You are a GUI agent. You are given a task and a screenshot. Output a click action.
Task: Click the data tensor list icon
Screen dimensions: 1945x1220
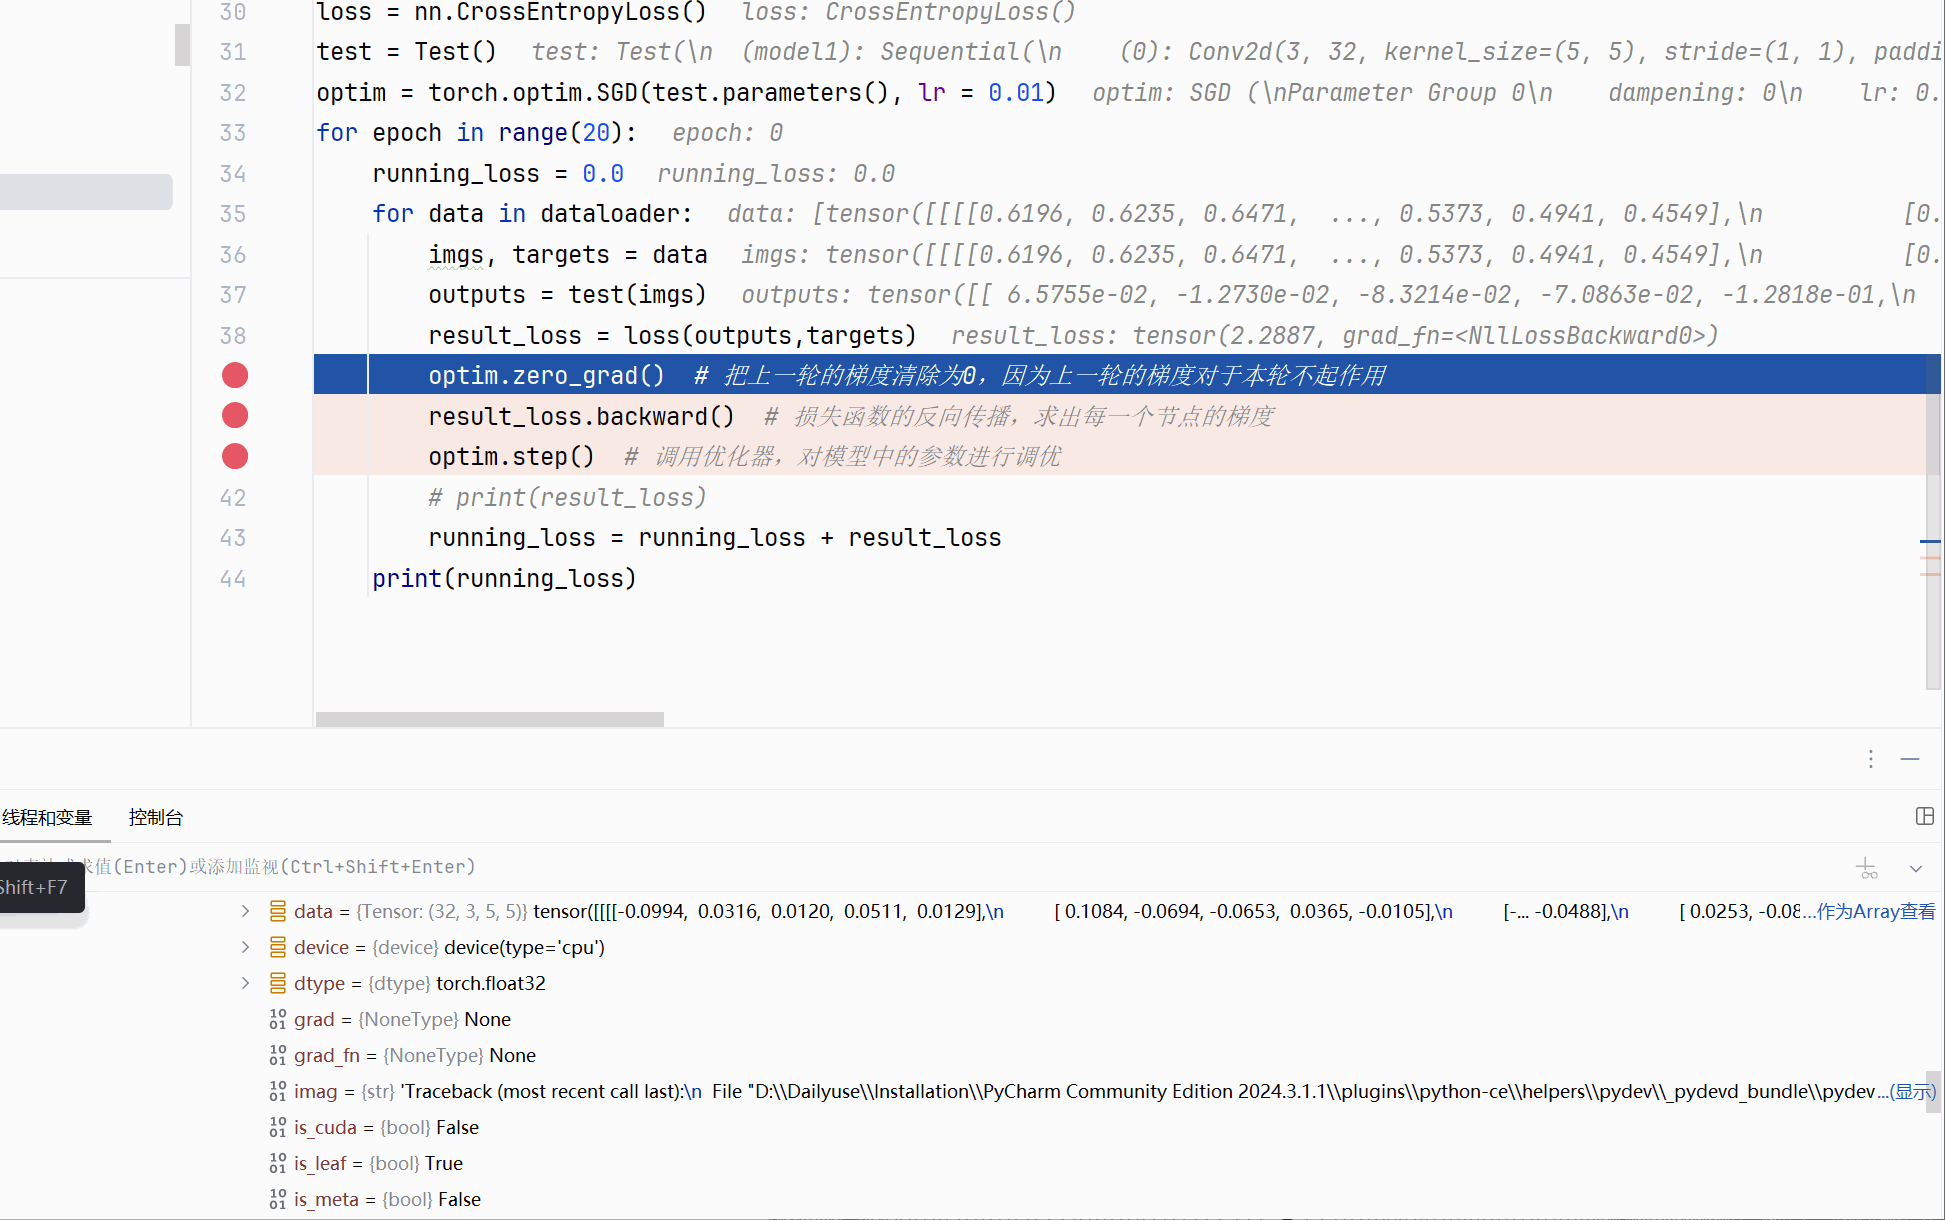[278, 911]
